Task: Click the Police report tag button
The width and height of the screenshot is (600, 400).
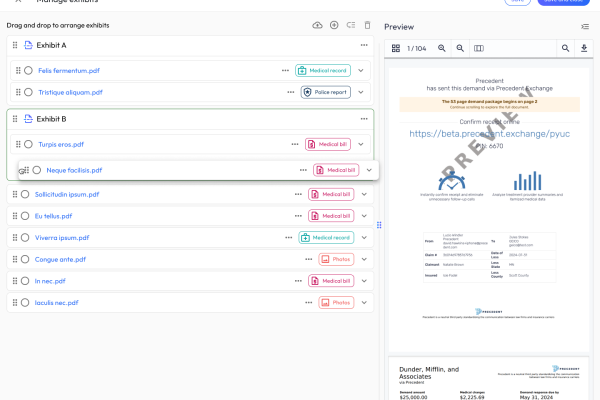Action: tap(325, 92)
